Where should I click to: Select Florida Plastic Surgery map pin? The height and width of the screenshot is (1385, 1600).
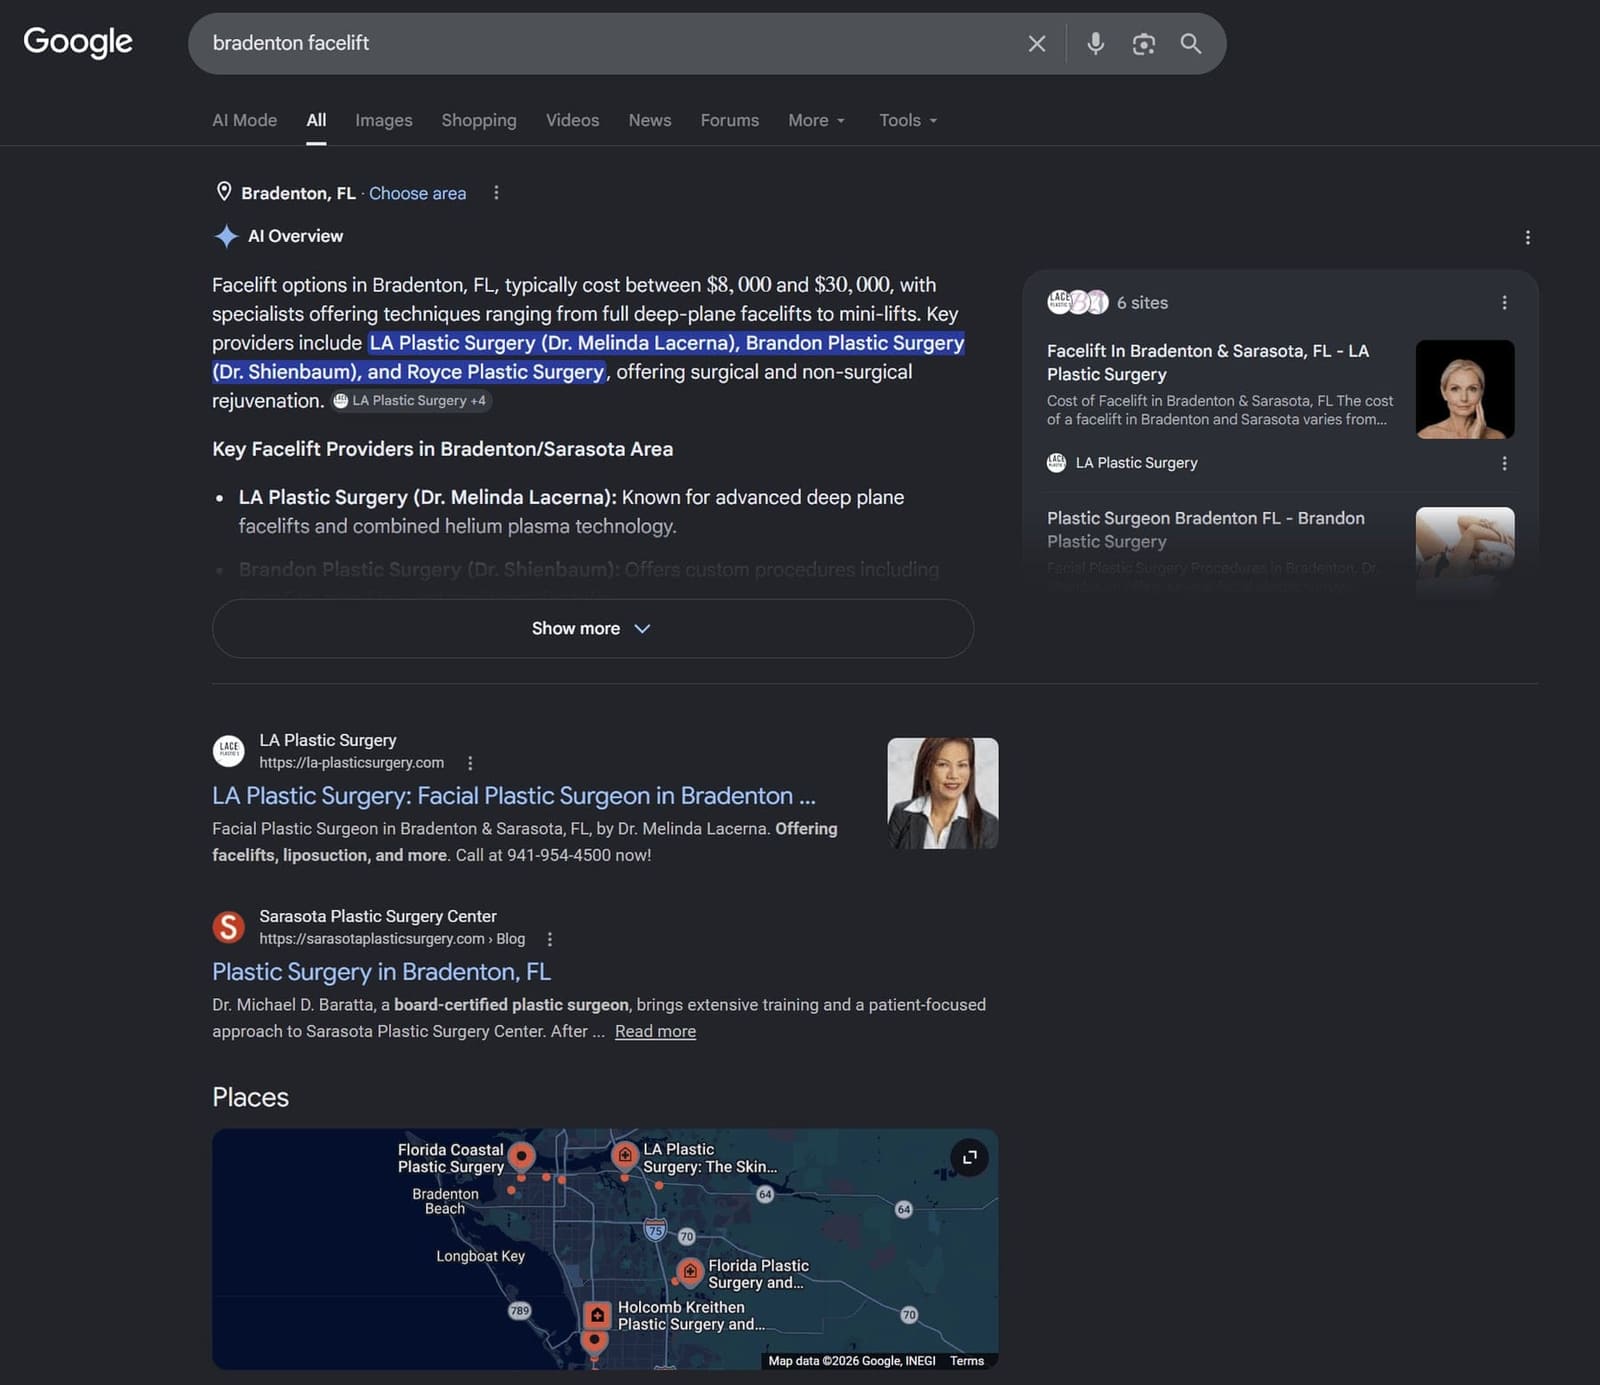[690, 1272]
